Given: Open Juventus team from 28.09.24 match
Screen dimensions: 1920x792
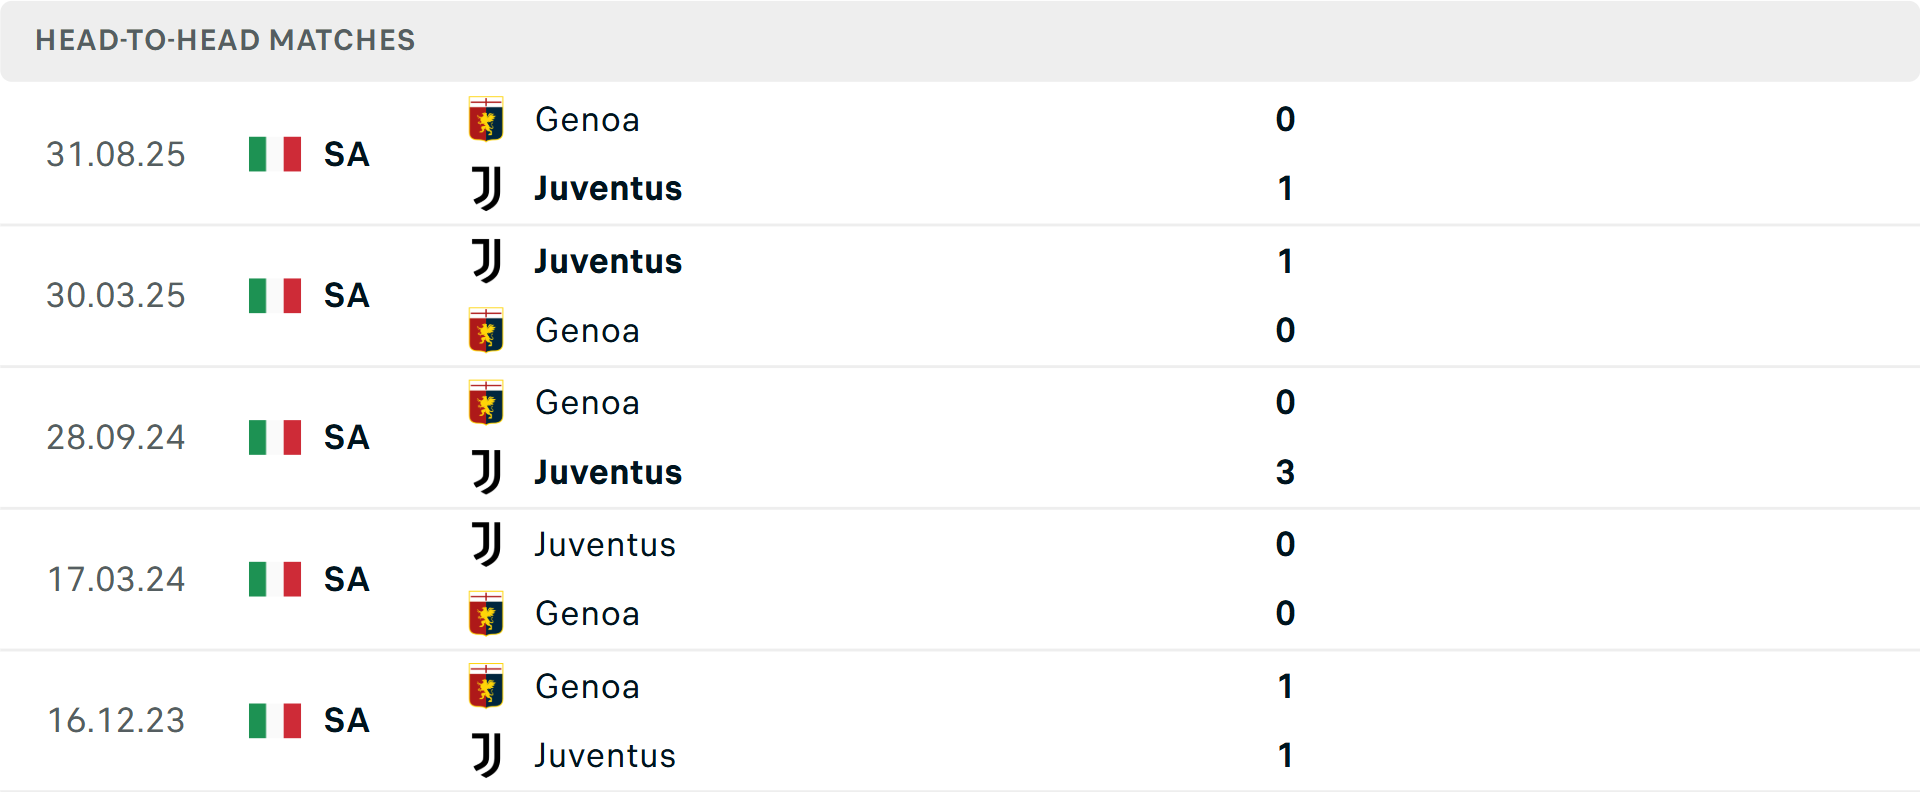Looking at the screenshot, I should point(608,472).
